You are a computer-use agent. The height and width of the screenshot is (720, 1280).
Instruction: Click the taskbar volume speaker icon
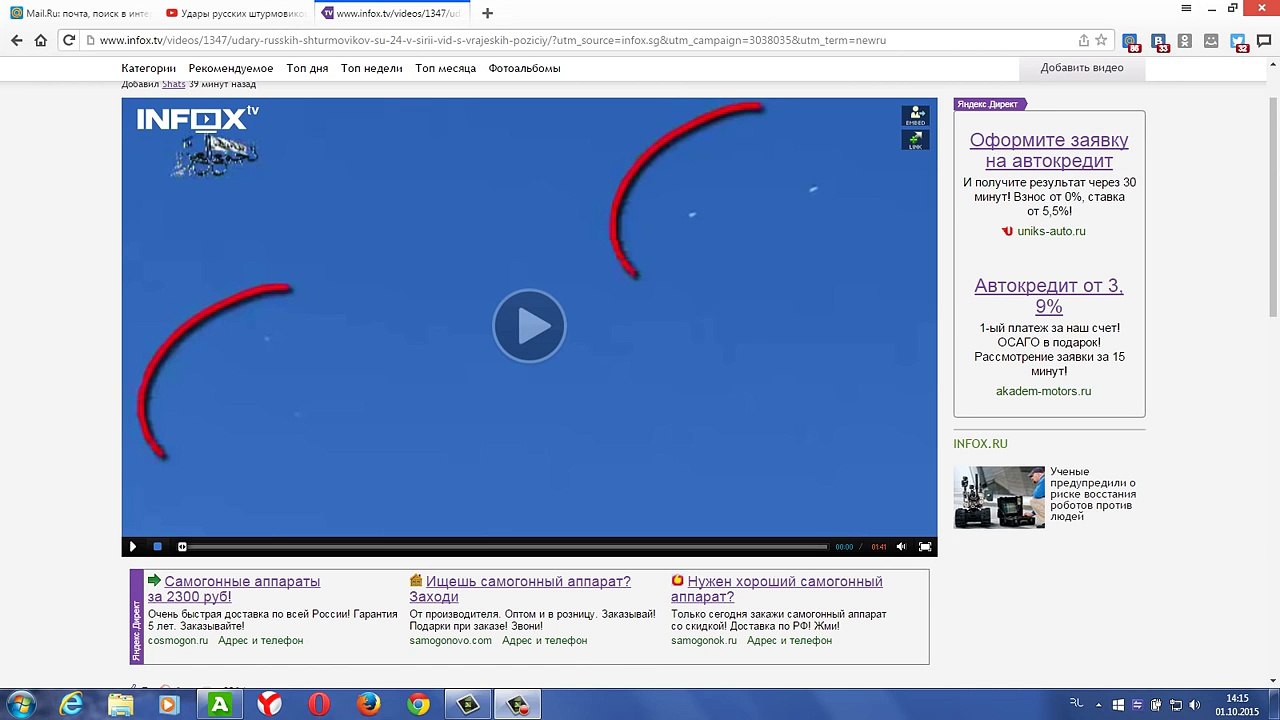click(1195, 705)
